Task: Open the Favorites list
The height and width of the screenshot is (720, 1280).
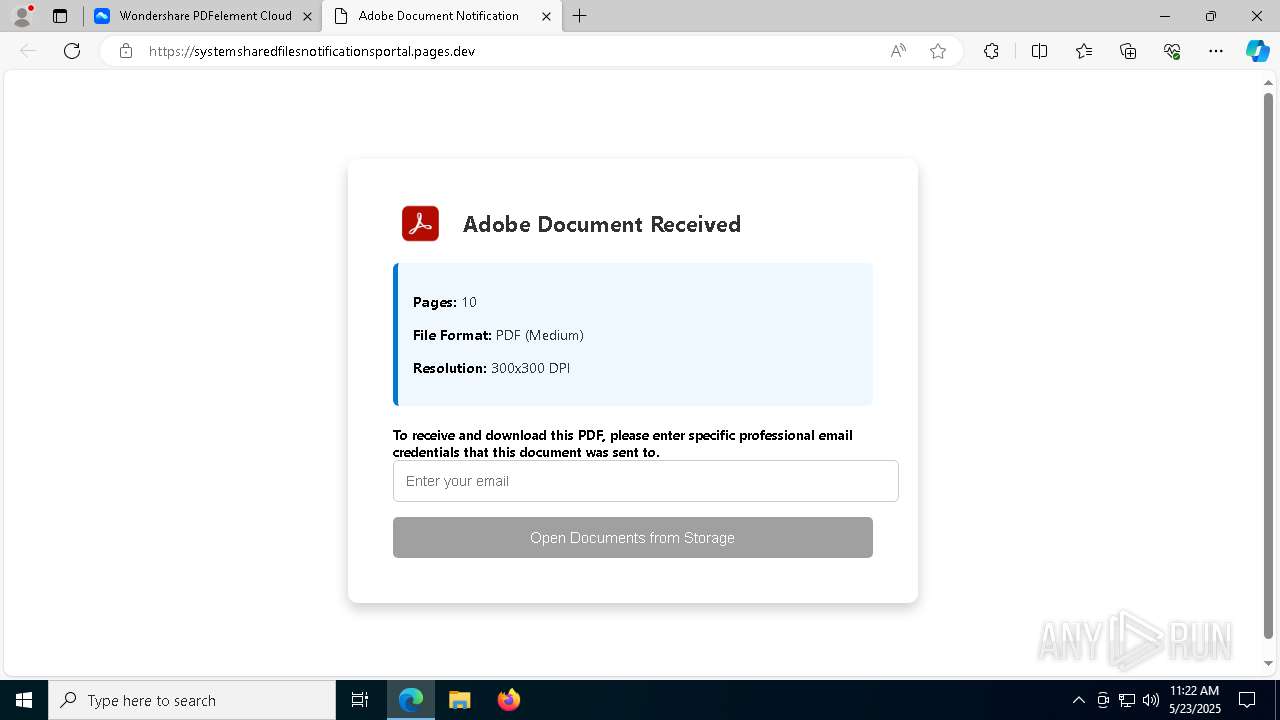Action: click(x=1084, y=51)
